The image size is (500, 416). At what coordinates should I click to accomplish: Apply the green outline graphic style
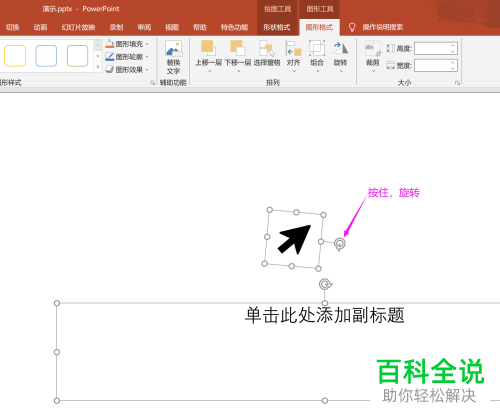coord(77,56)
